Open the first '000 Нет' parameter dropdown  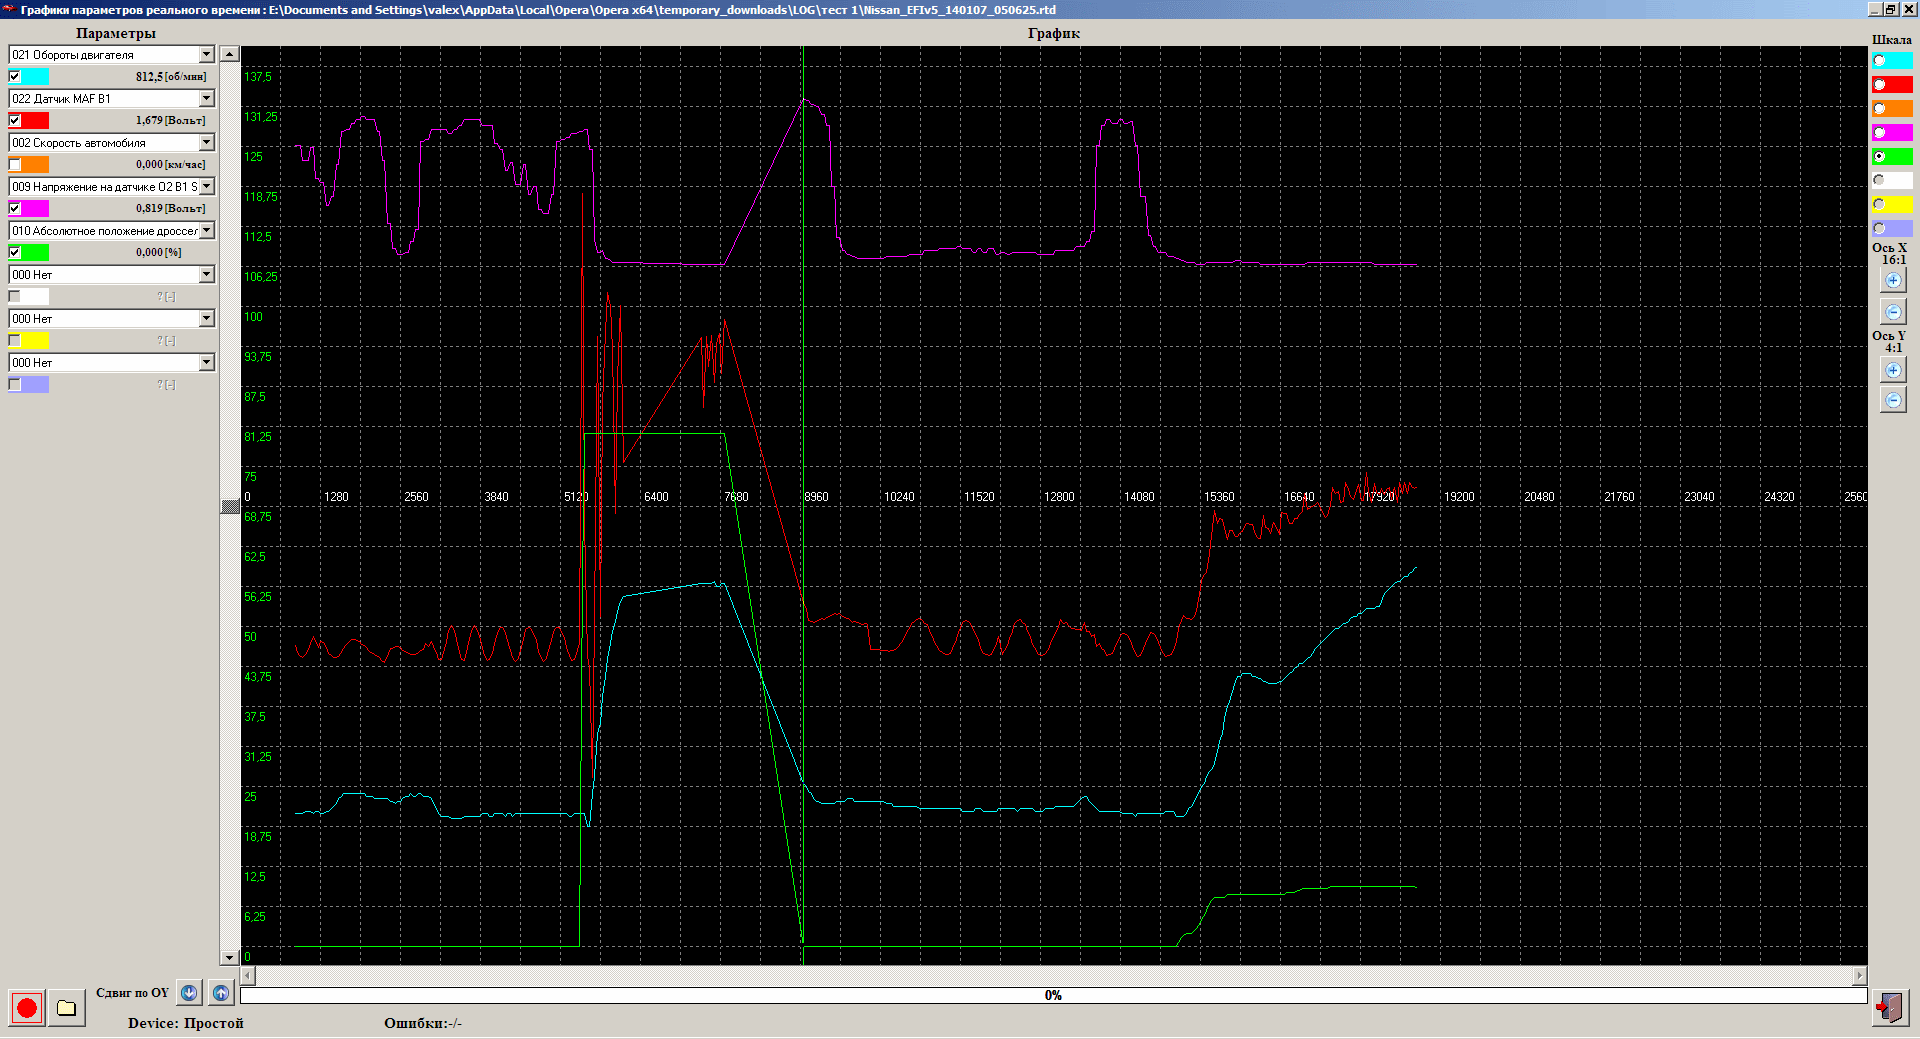click(207, 274)
